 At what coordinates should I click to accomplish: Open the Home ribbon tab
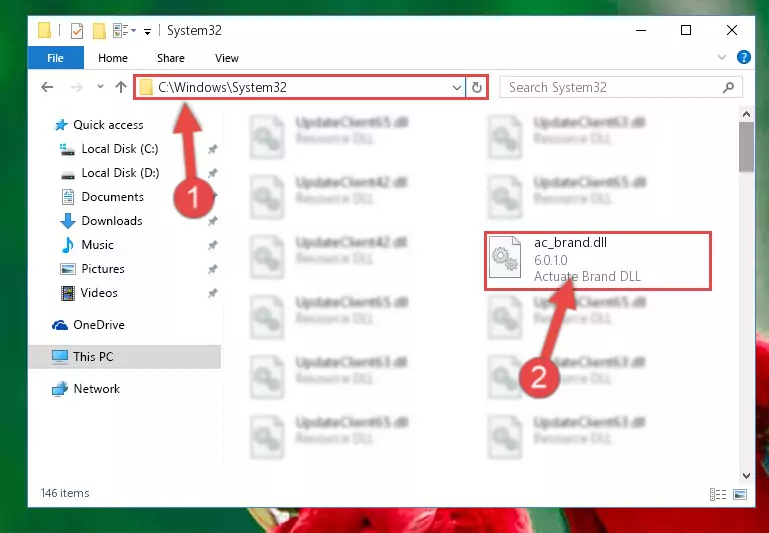tap(113, 58)
